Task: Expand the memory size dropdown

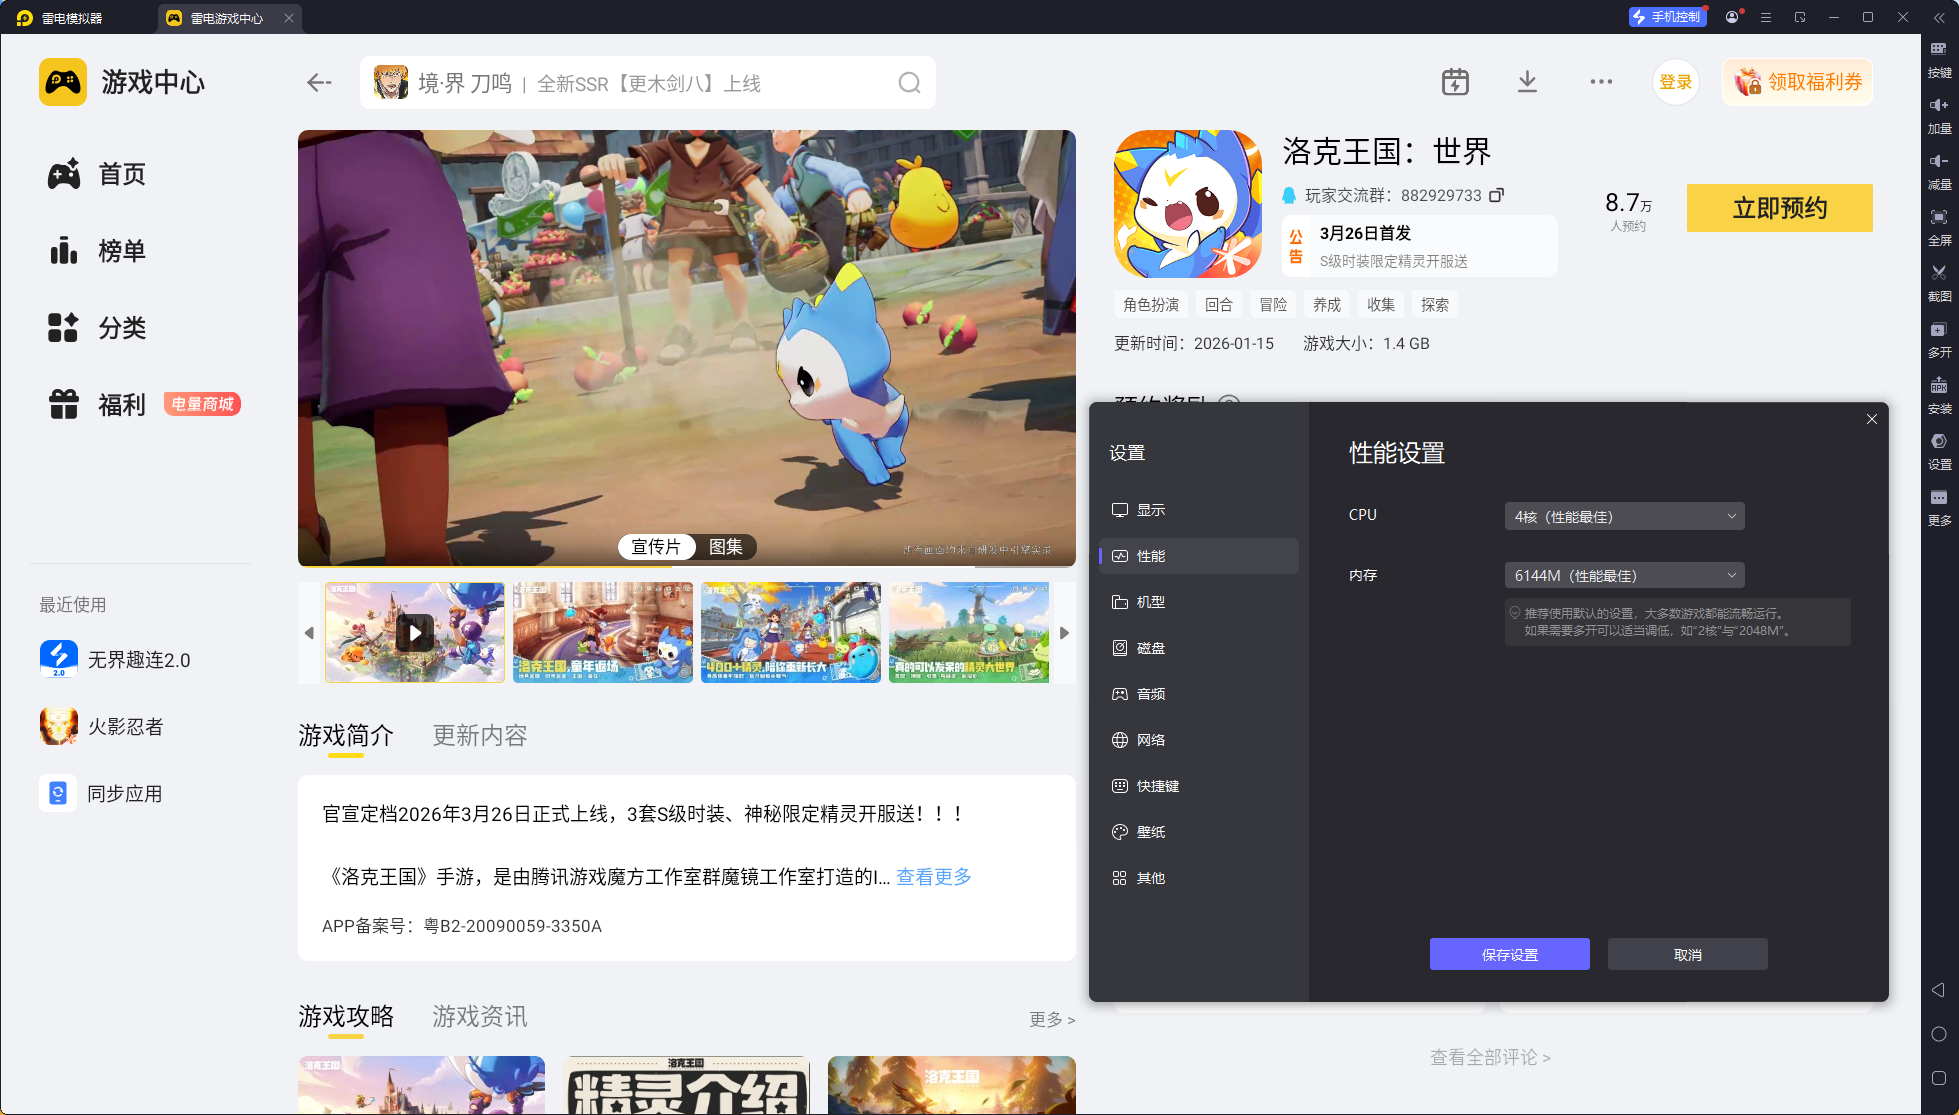Action: click(x=1624, y=575)
